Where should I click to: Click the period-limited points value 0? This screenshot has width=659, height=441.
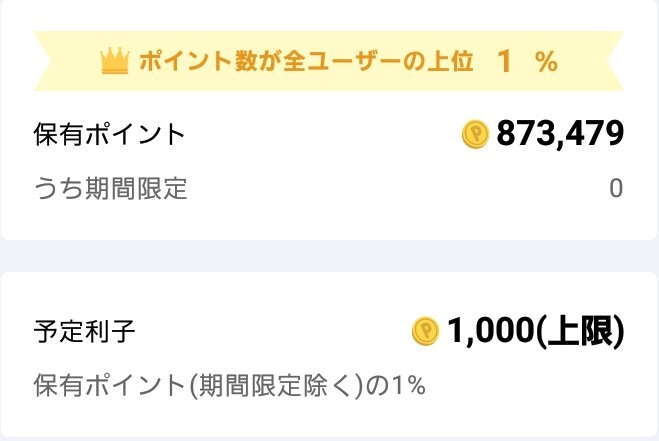click(x=616, y=188)
